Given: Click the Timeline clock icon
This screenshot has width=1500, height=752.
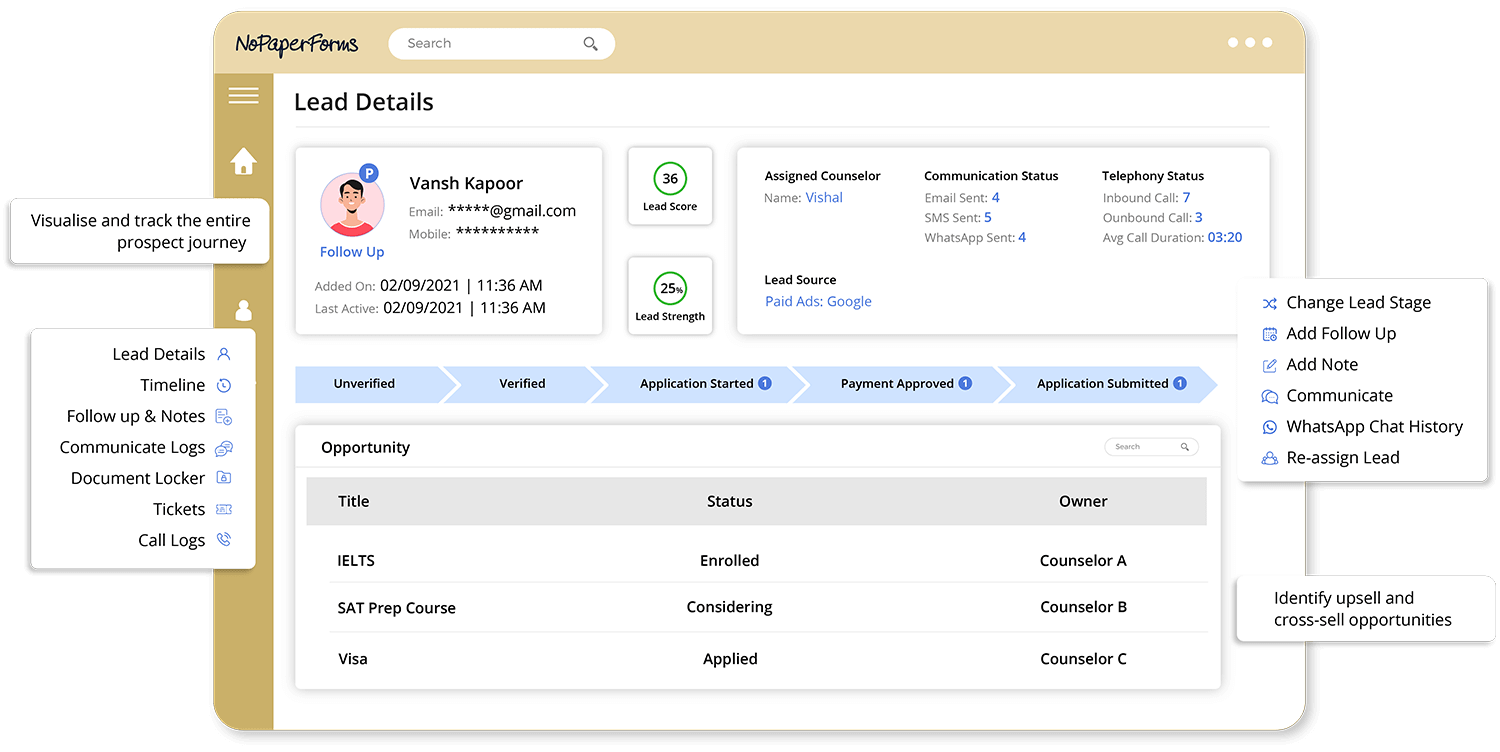Looking at the screenshot, I should click(x=224, y=385).
